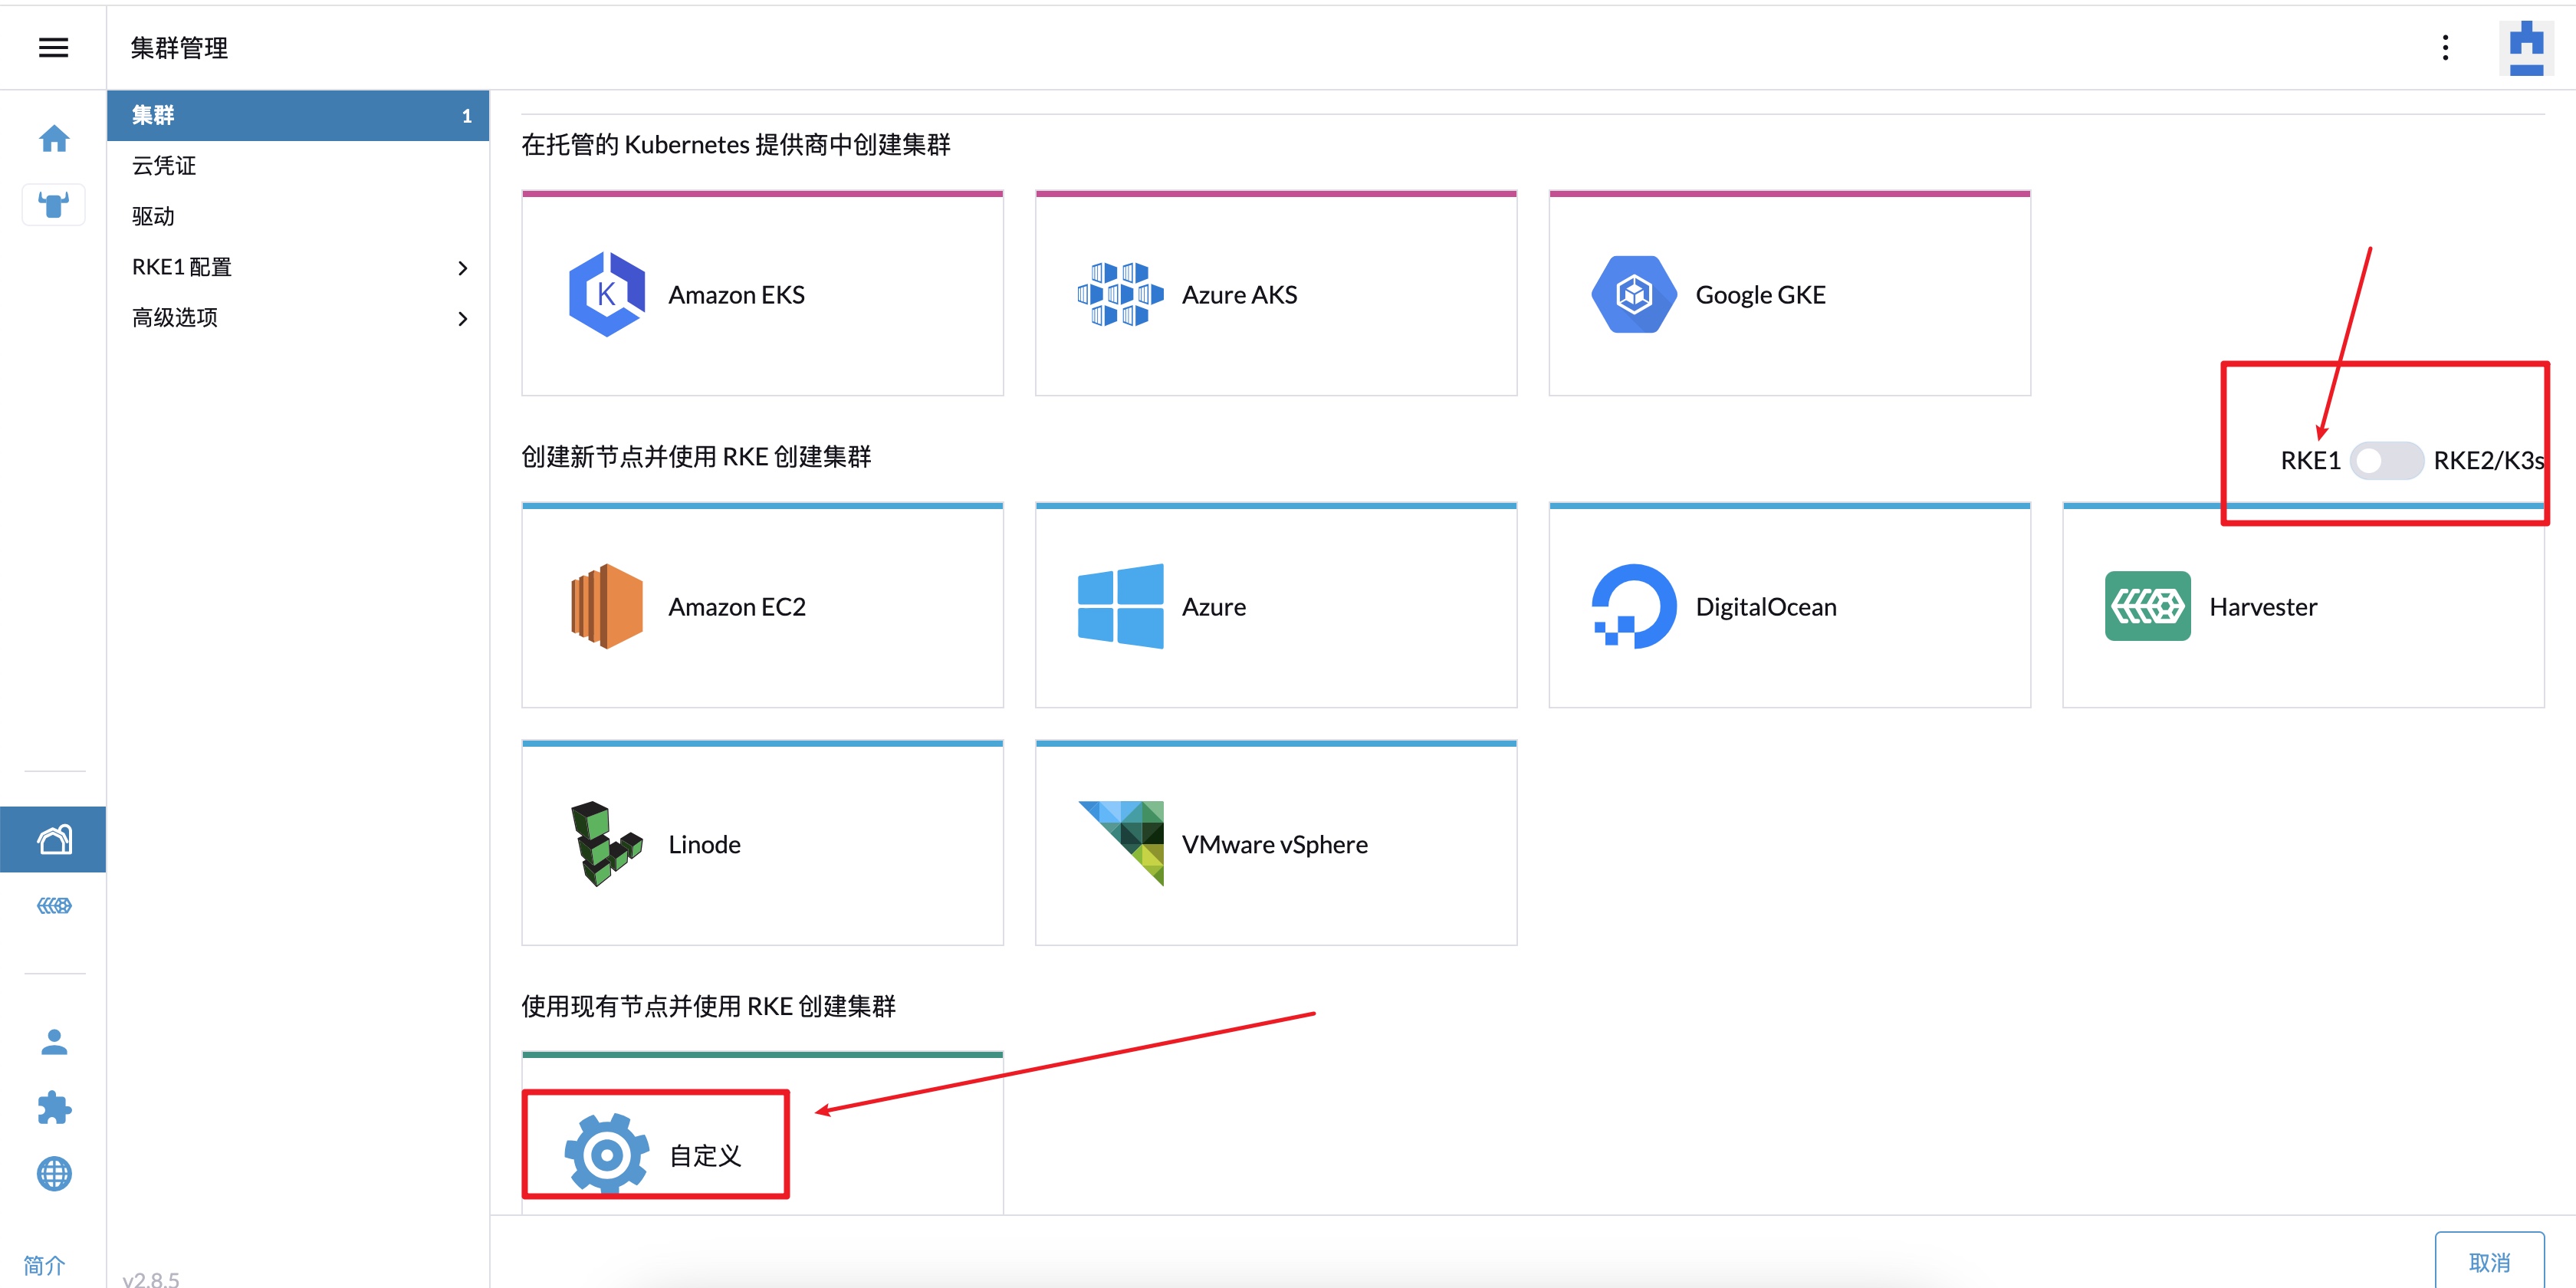Click the Google GKE hexagon icon
This screenshot has width=2576, height=1288.
point(1634,294)
